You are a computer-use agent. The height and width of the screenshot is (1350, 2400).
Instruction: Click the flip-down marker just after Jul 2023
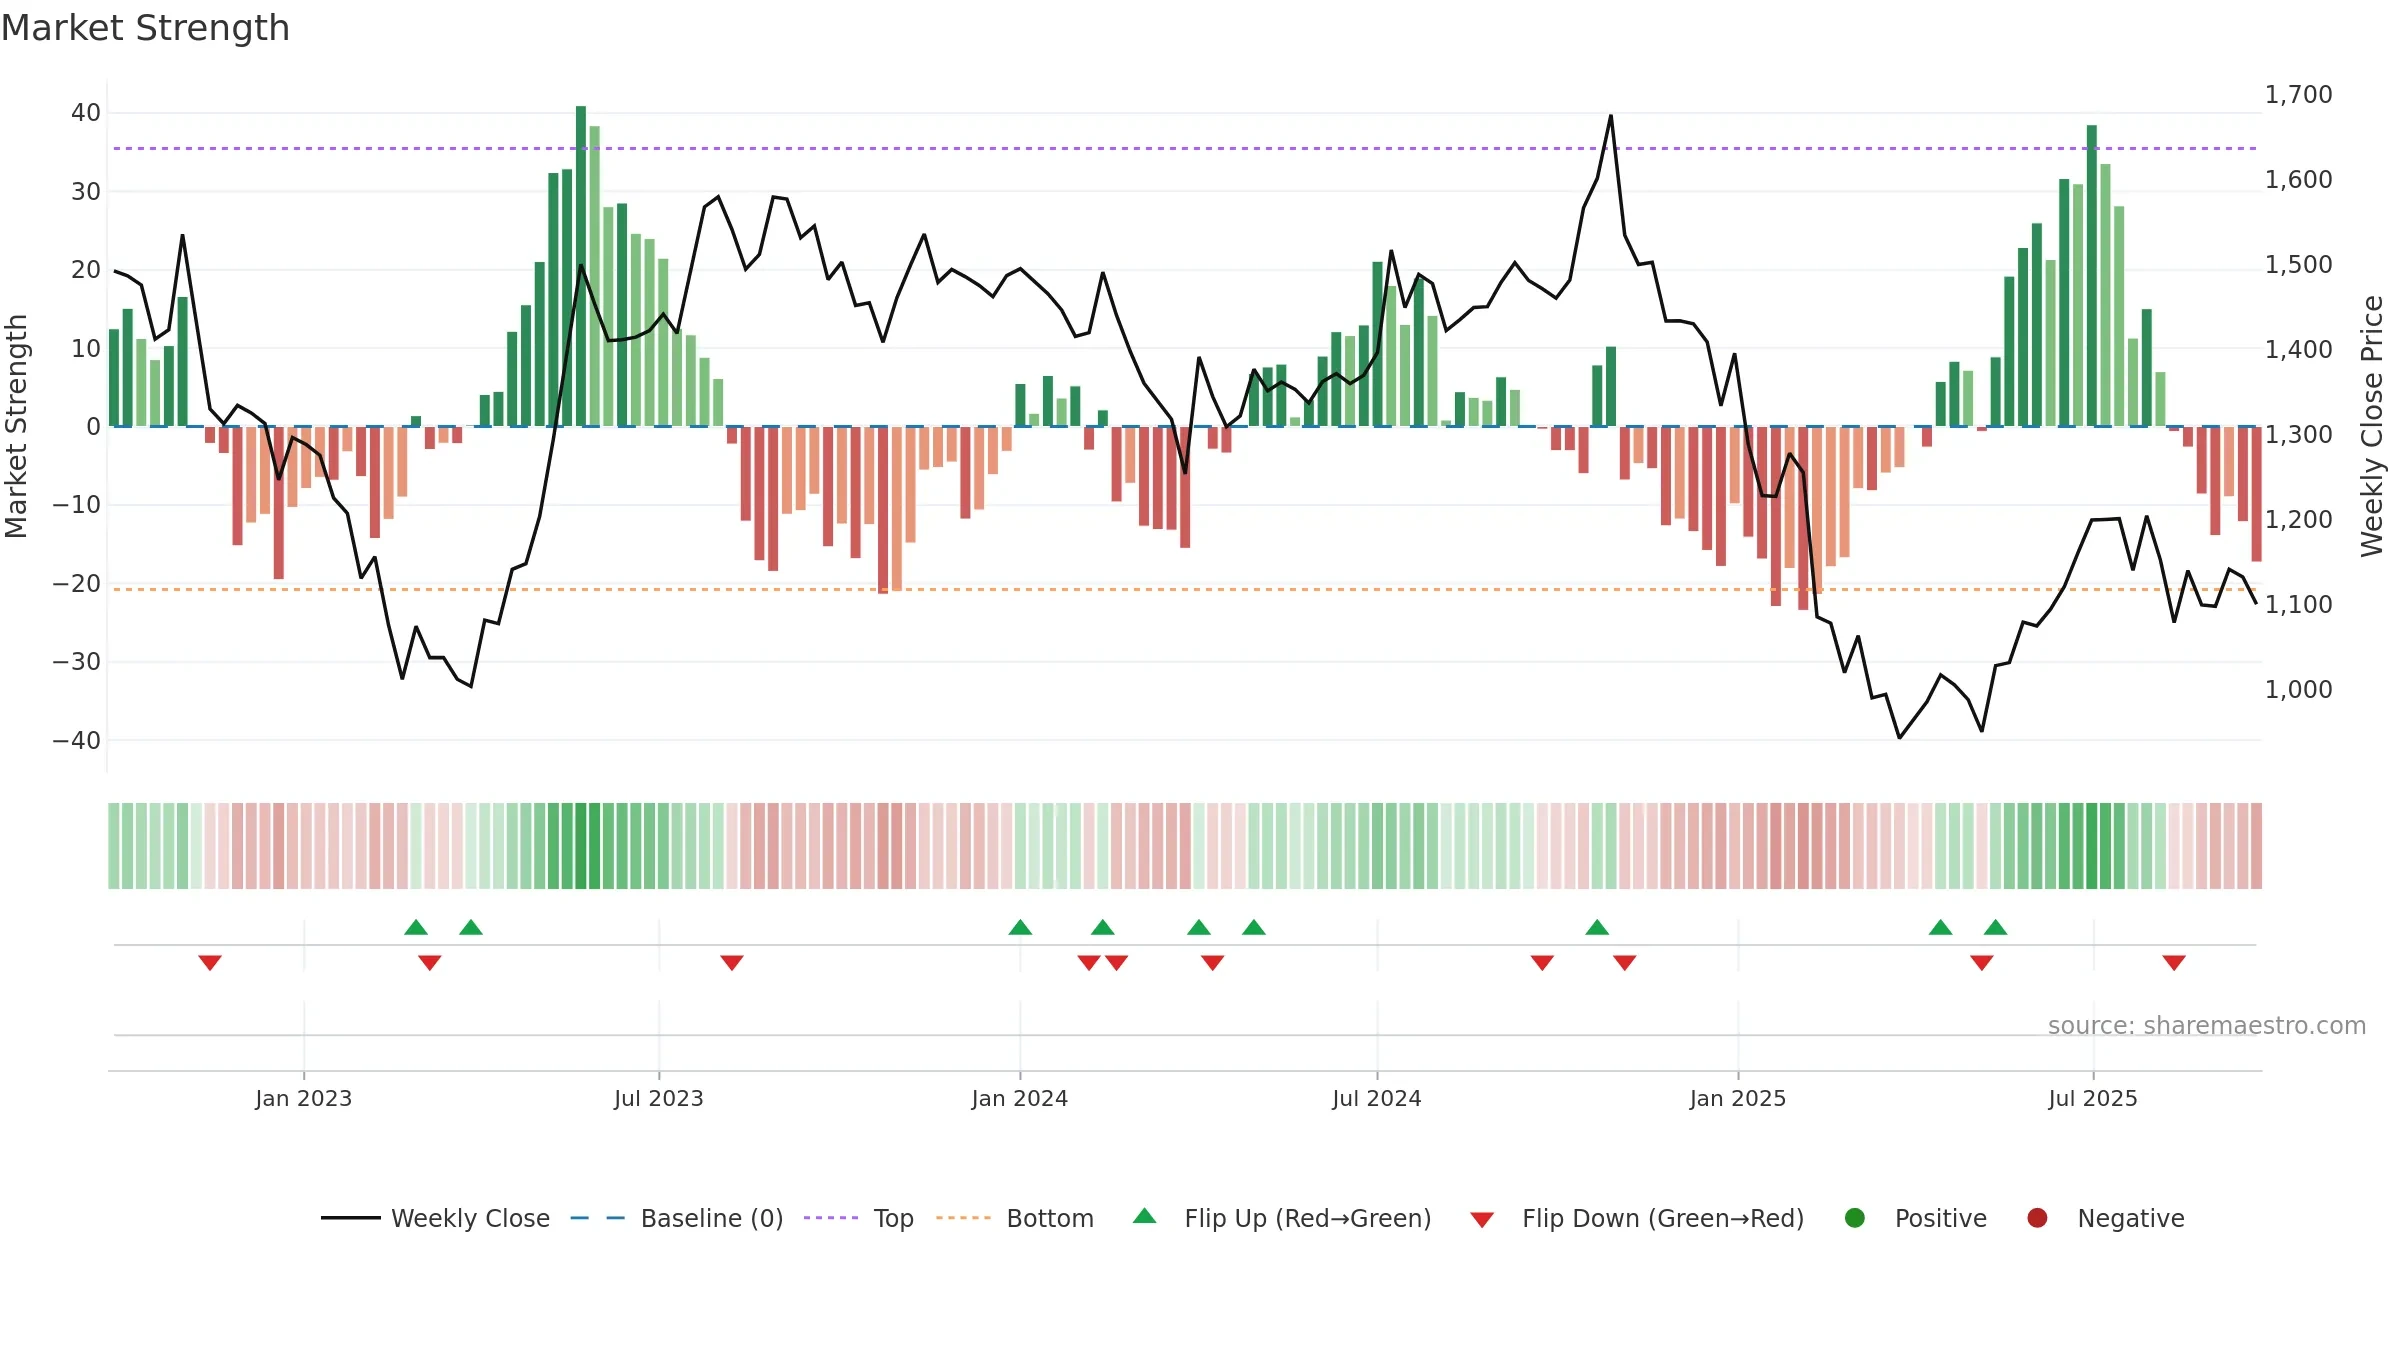pyautogui.click(x=732, y=962)
